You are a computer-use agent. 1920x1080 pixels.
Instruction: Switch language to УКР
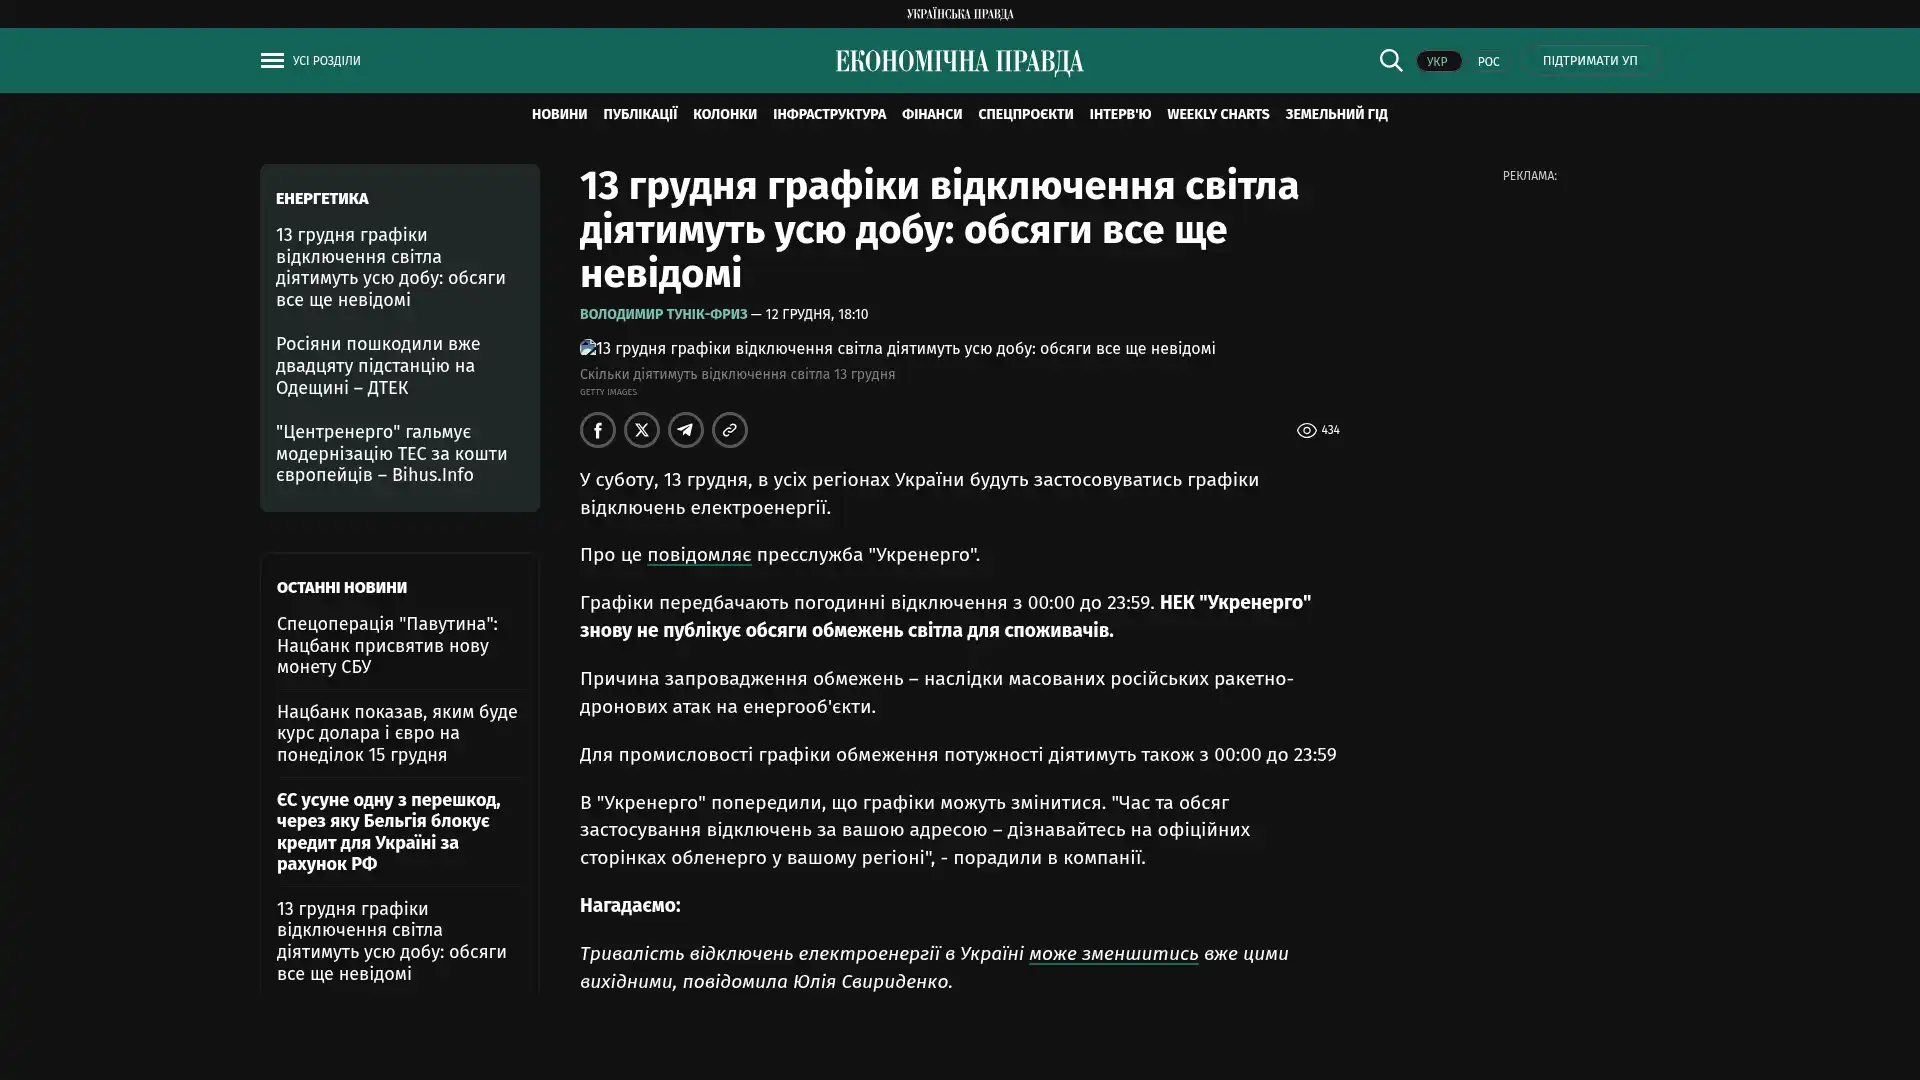click(1437, 62)
